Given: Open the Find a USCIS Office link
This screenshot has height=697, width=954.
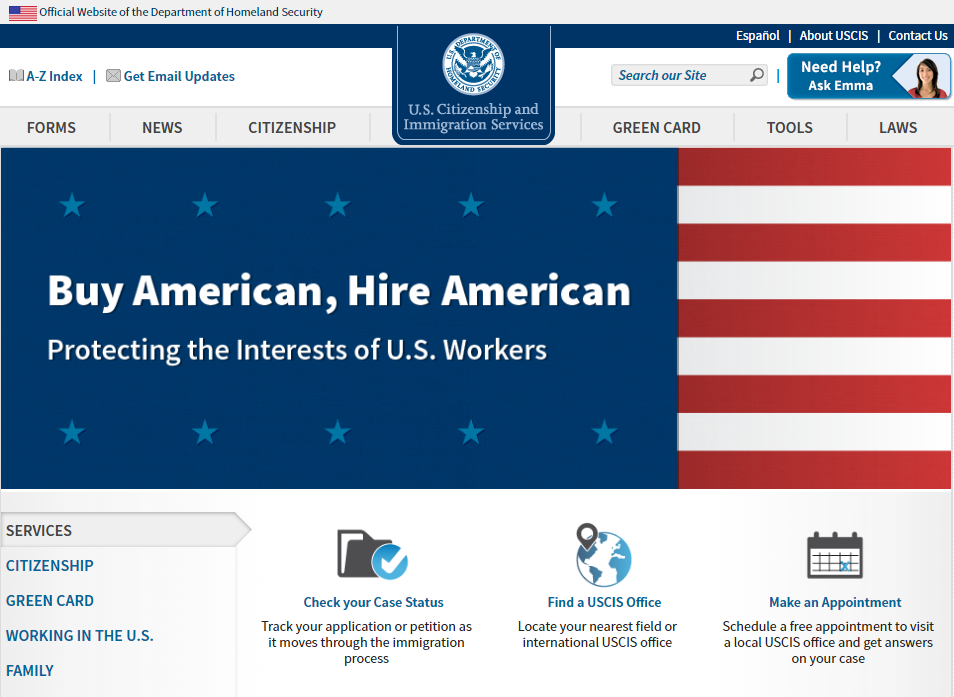Looking at the screenshot, I should coord(604,602).
